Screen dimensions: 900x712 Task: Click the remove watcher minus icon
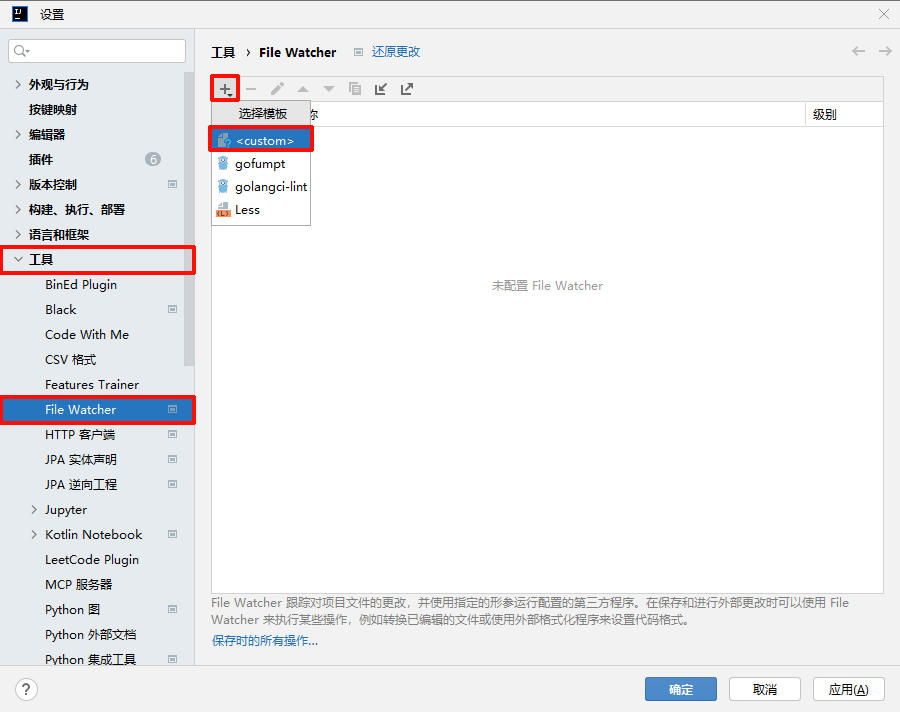click(251, 89)
